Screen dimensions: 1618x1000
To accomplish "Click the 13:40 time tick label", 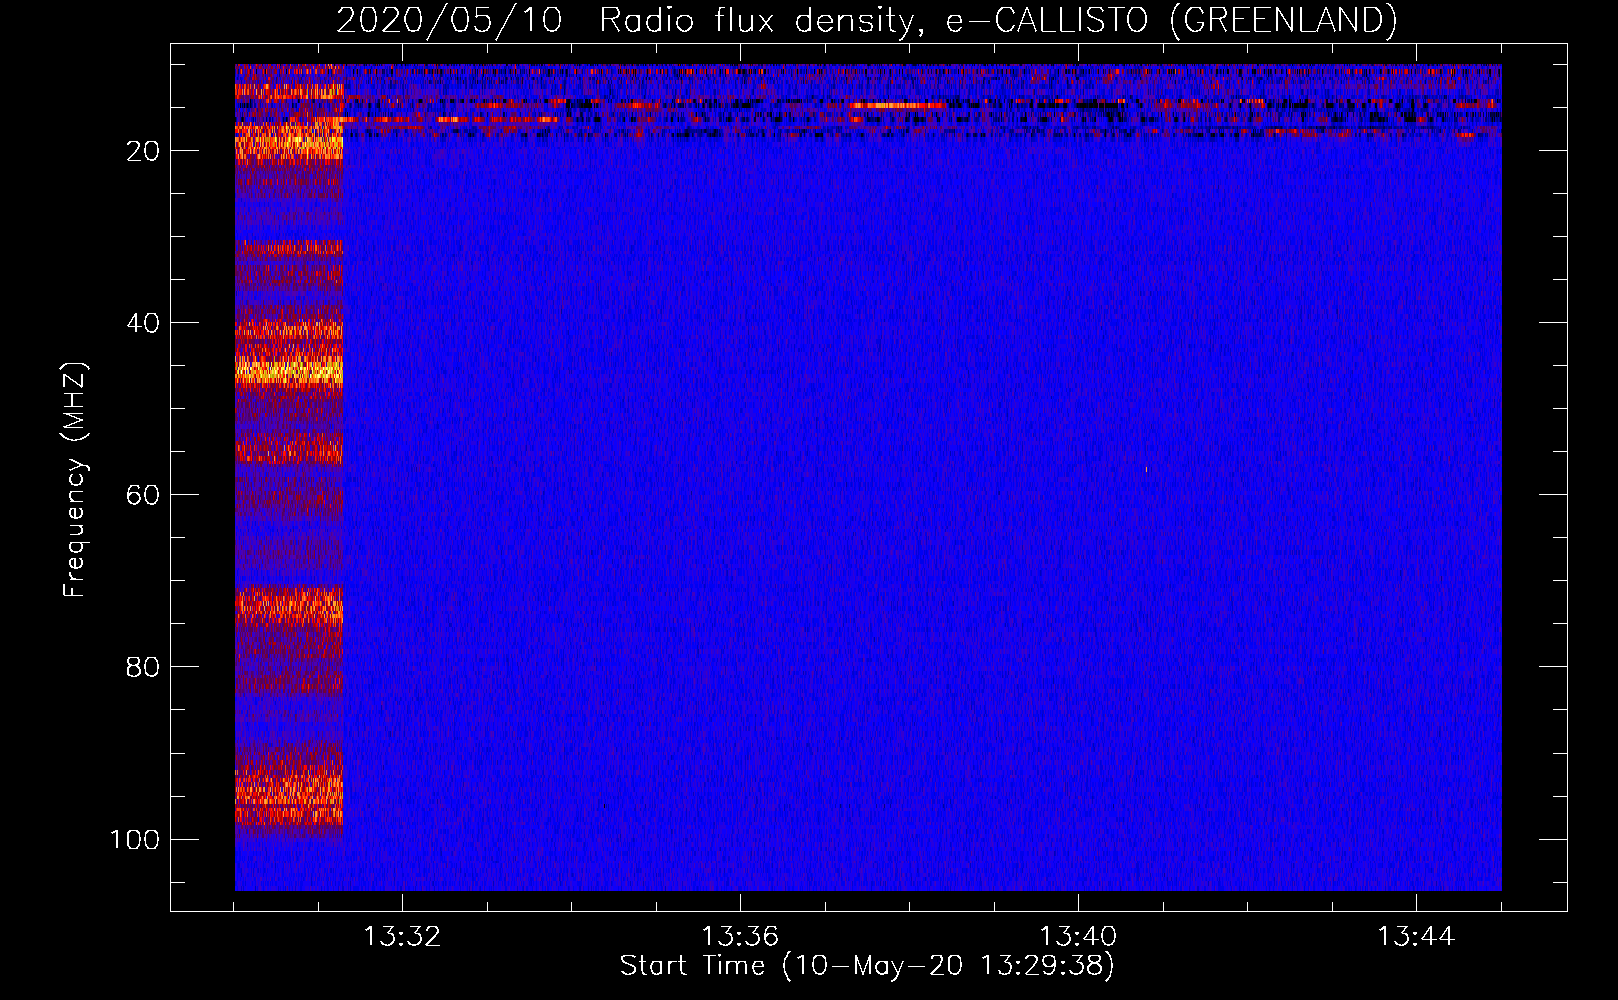I will point(1078,937).
